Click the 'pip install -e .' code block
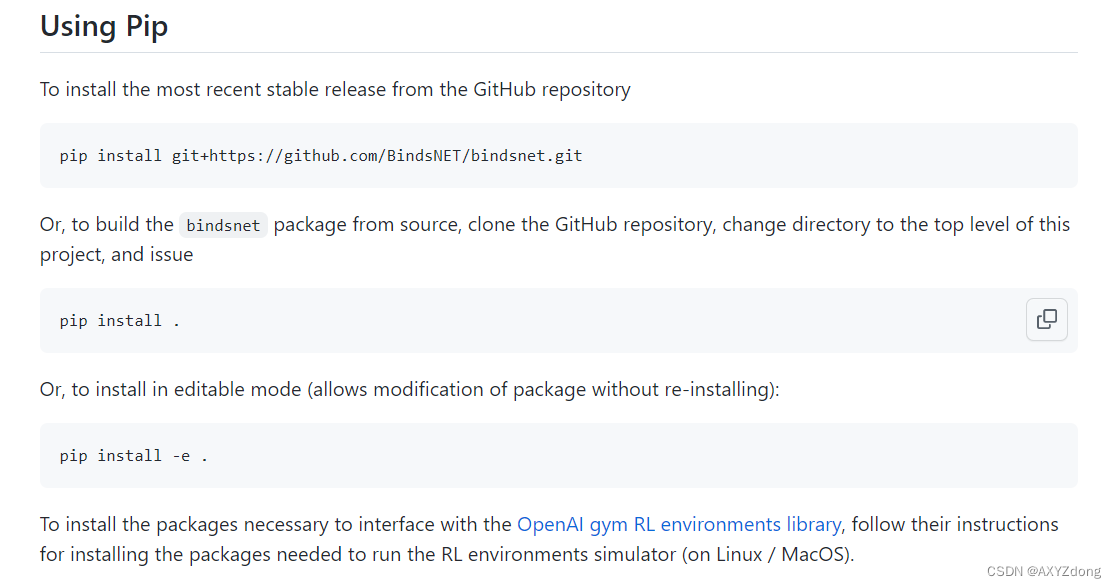This screenshot has height=588, width=1116. click(558, 456)
